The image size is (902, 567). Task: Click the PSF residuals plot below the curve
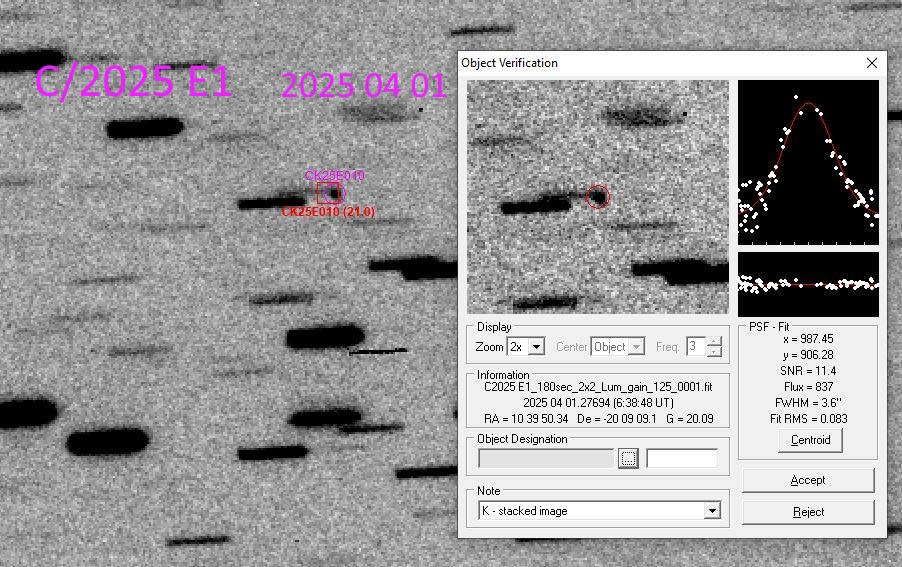pyautogui.click(x=808, y=284)
